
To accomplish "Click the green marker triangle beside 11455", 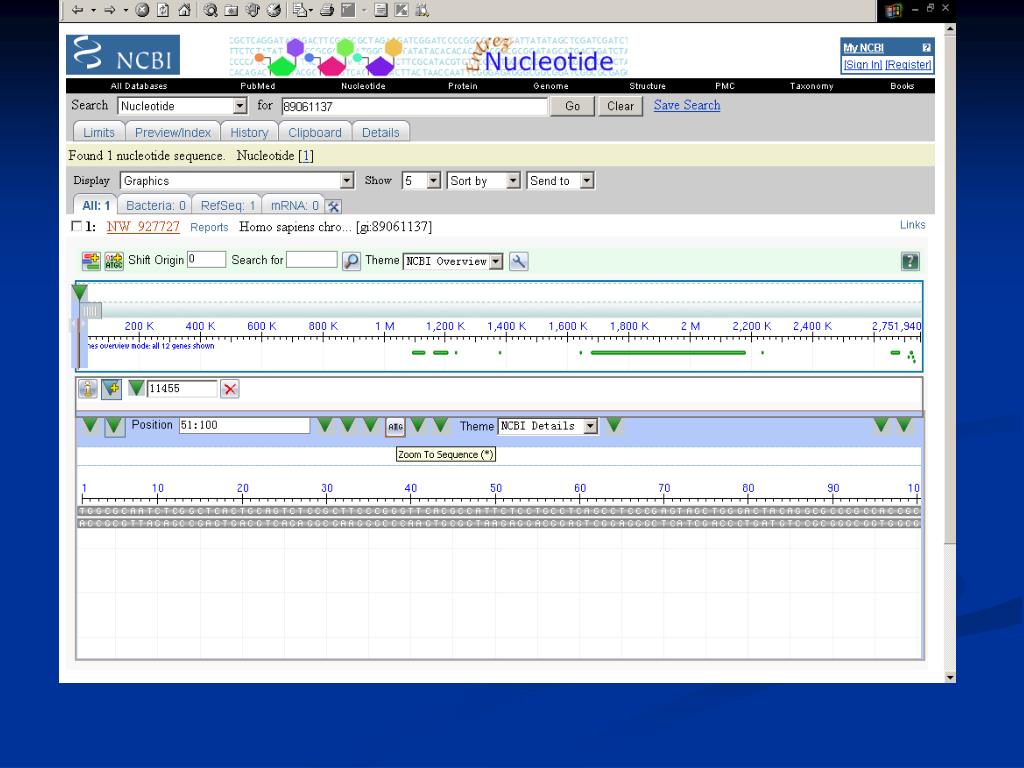I will 136,388.
